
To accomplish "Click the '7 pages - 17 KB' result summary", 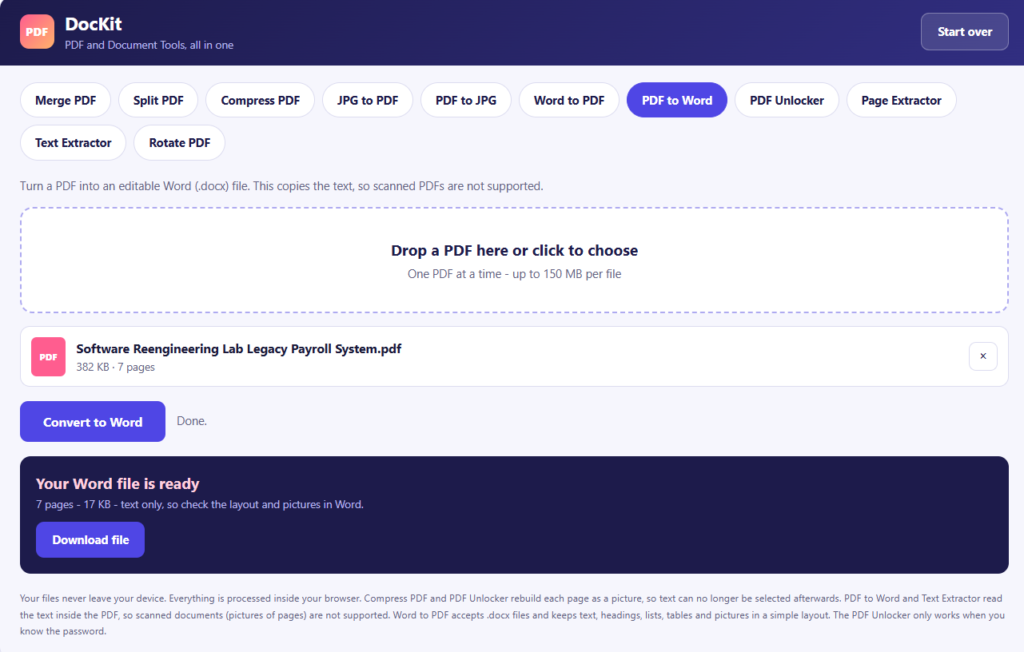I will pos(200,504).
